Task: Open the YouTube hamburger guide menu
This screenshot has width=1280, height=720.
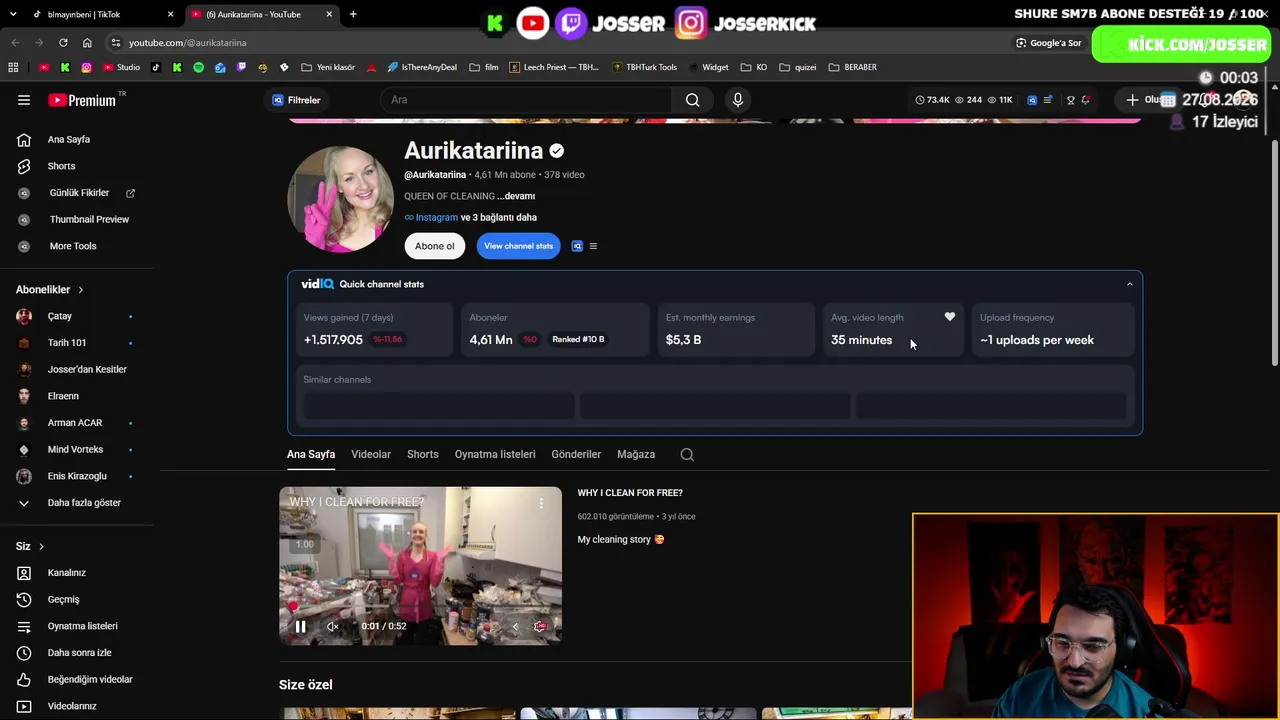Action: tap(24, 100)
